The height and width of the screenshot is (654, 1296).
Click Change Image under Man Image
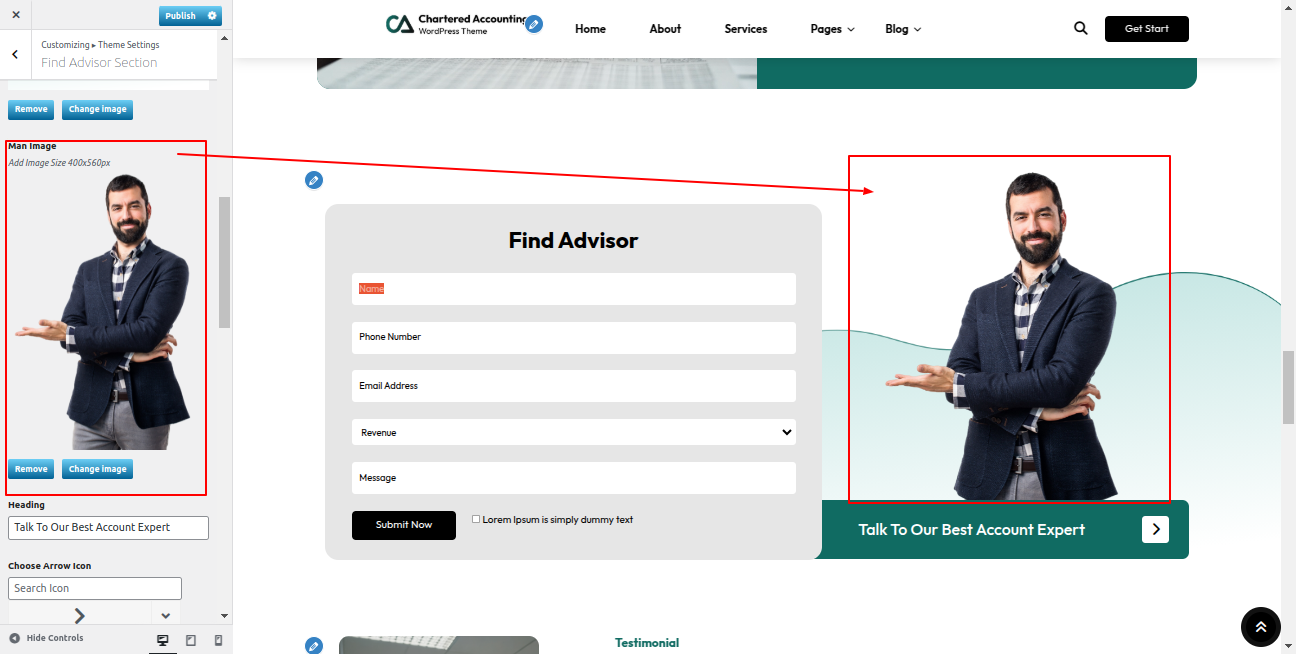(97, 469)
